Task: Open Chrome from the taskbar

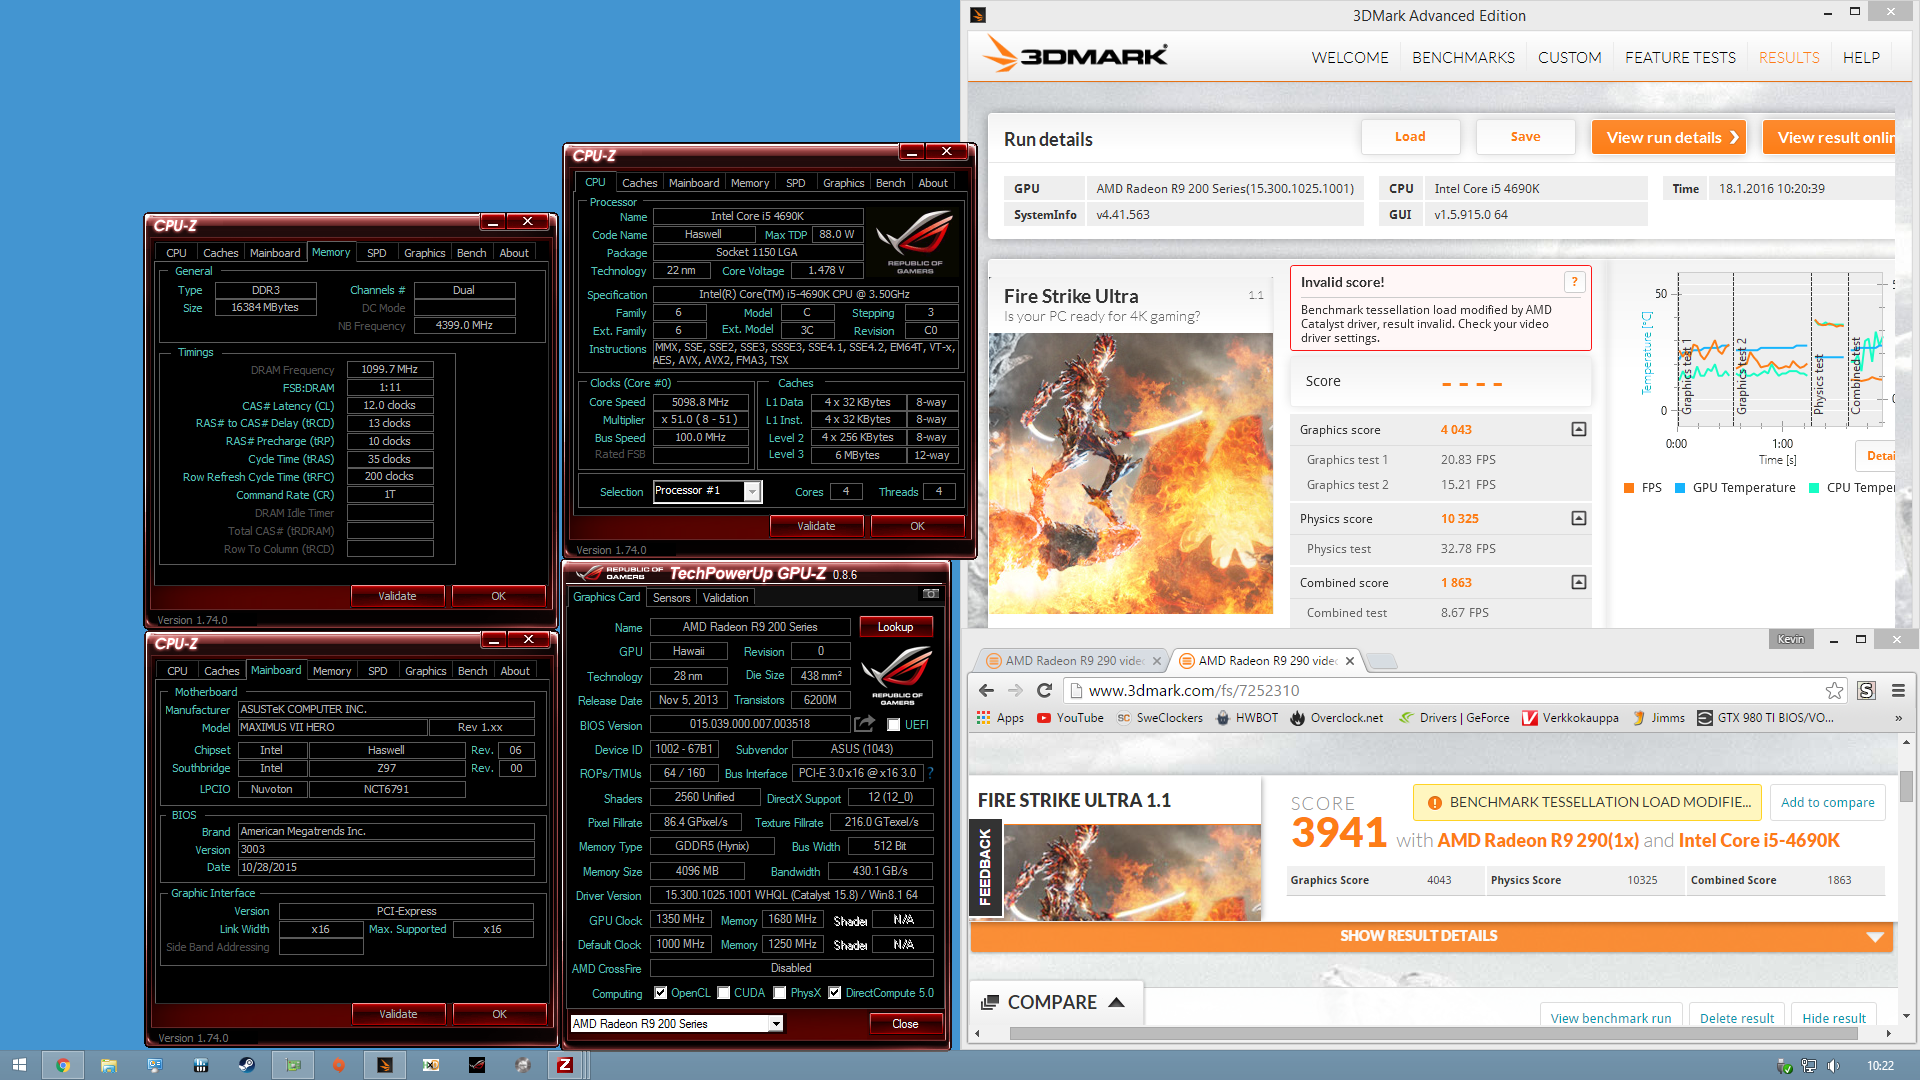Action: coord(62,1065)
